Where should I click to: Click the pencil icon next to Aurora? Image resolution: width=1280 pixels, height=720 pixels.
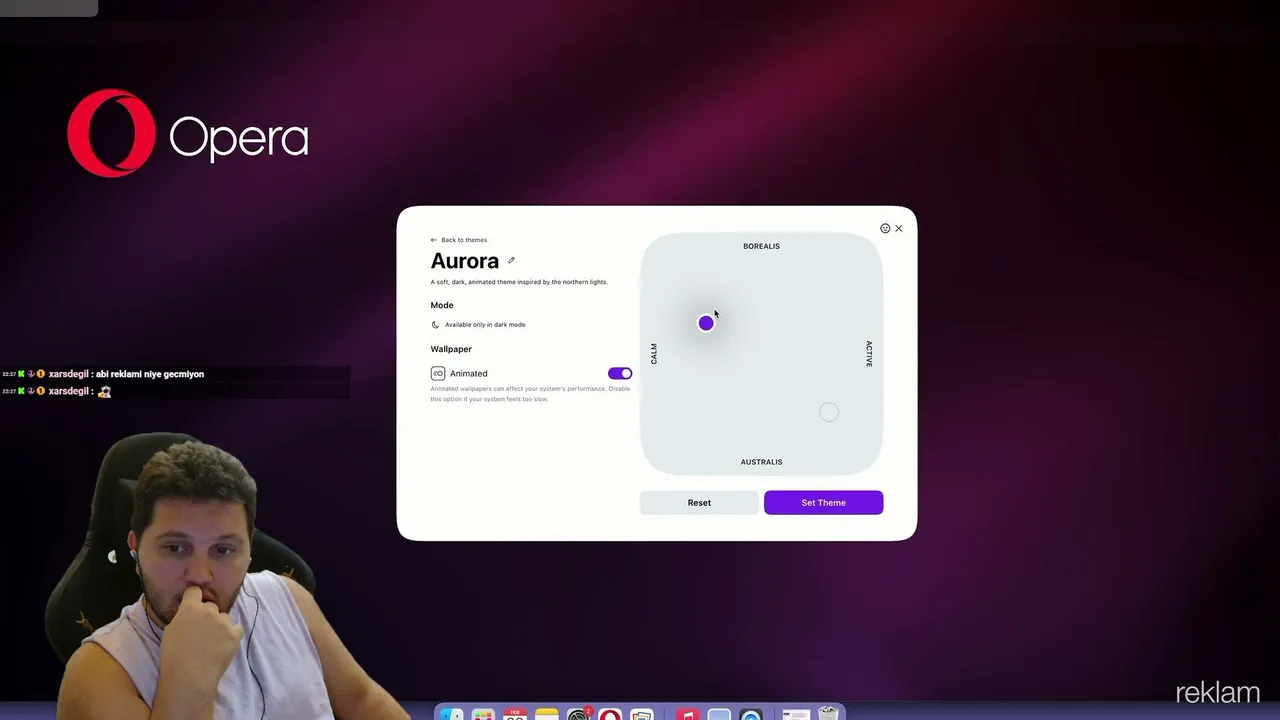[511, 260]
